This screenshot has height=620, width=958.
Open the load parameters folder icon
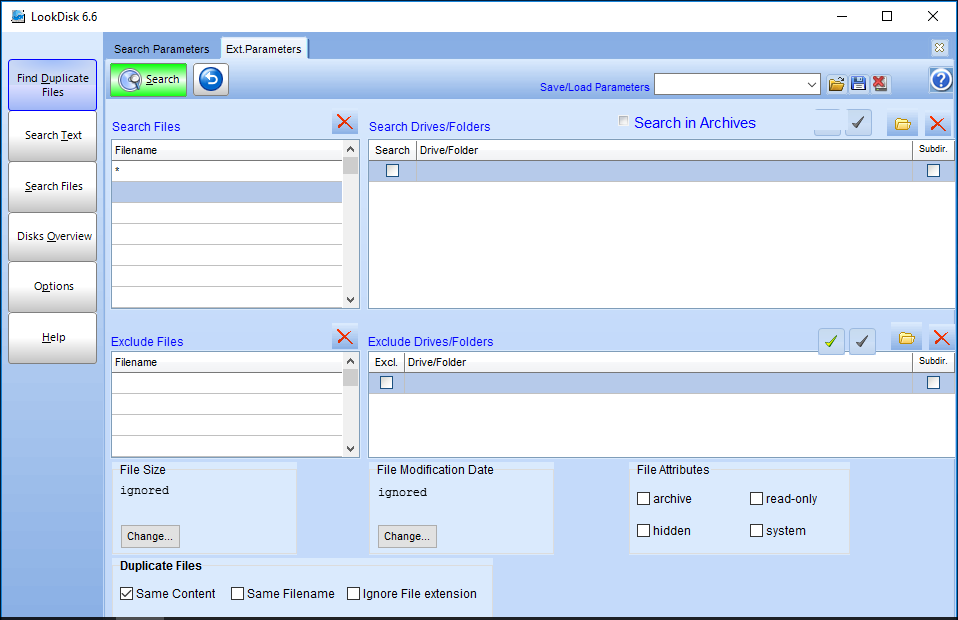tap(836, 84)
